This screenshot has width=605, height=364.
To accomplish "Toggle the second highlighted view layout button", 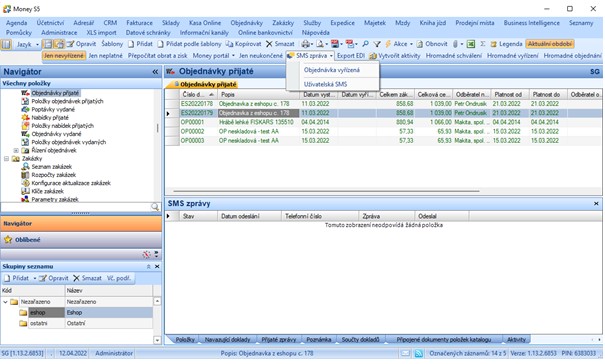I will click(x=59, y=44).
